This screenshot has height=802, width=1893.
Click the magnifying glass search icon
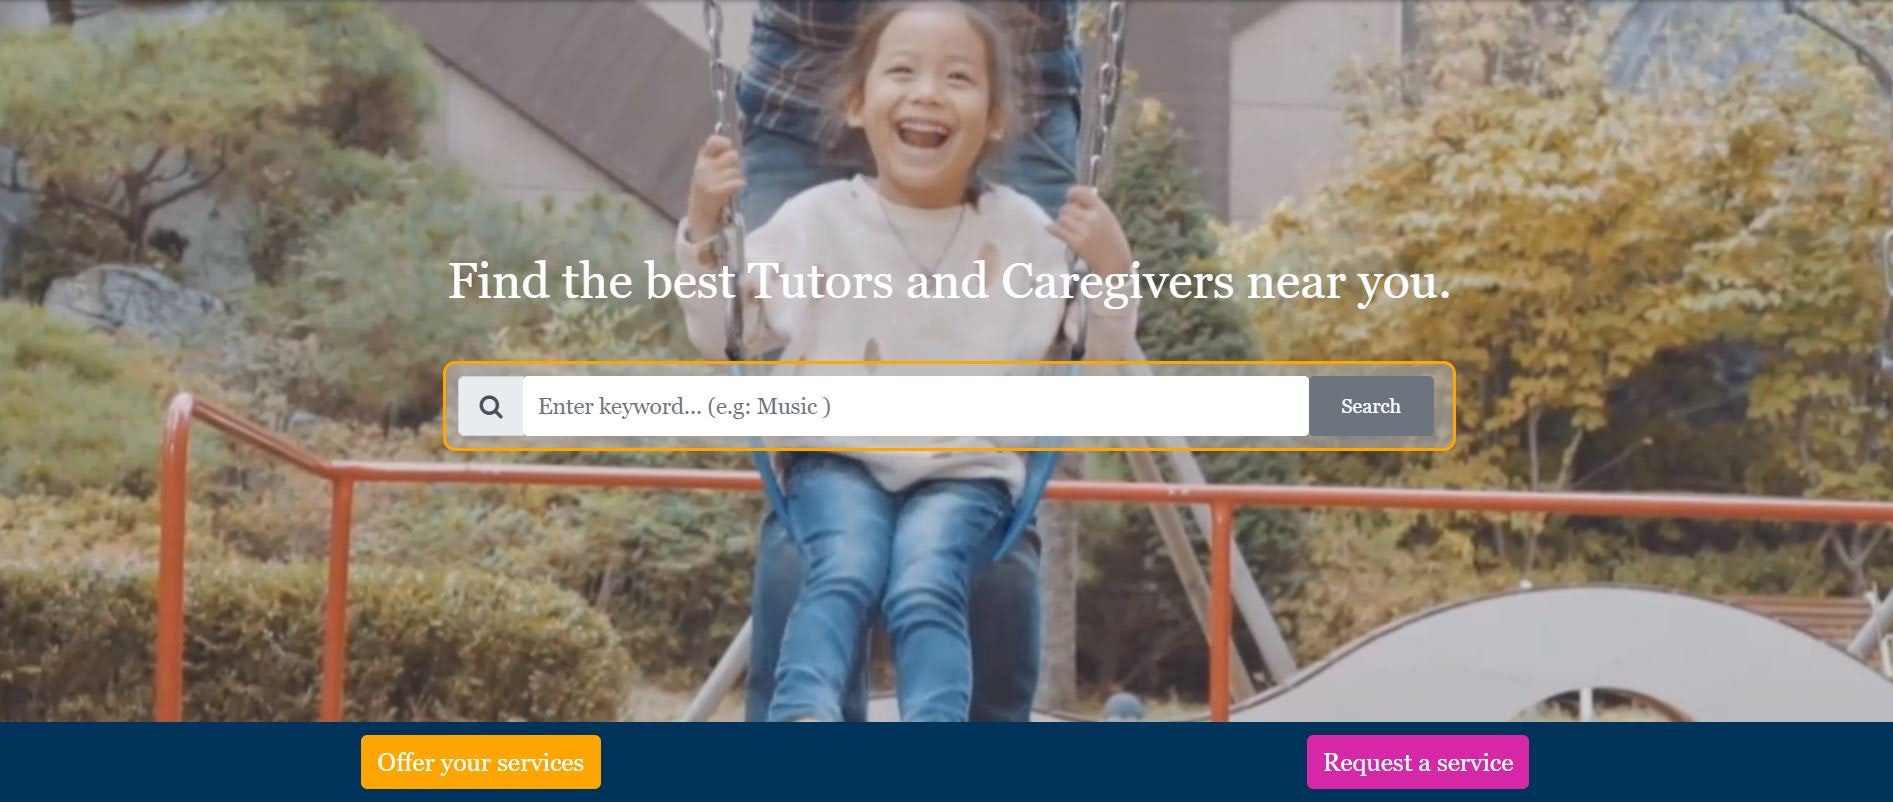[490, 406]
